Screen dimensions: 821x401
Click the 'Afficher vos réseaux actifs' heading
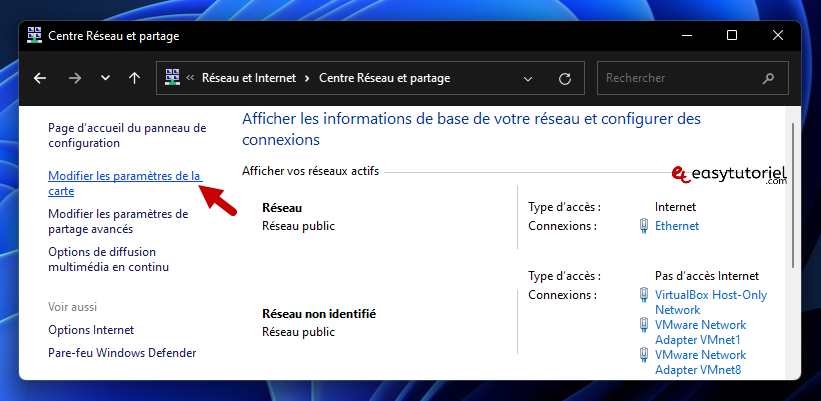310,171
